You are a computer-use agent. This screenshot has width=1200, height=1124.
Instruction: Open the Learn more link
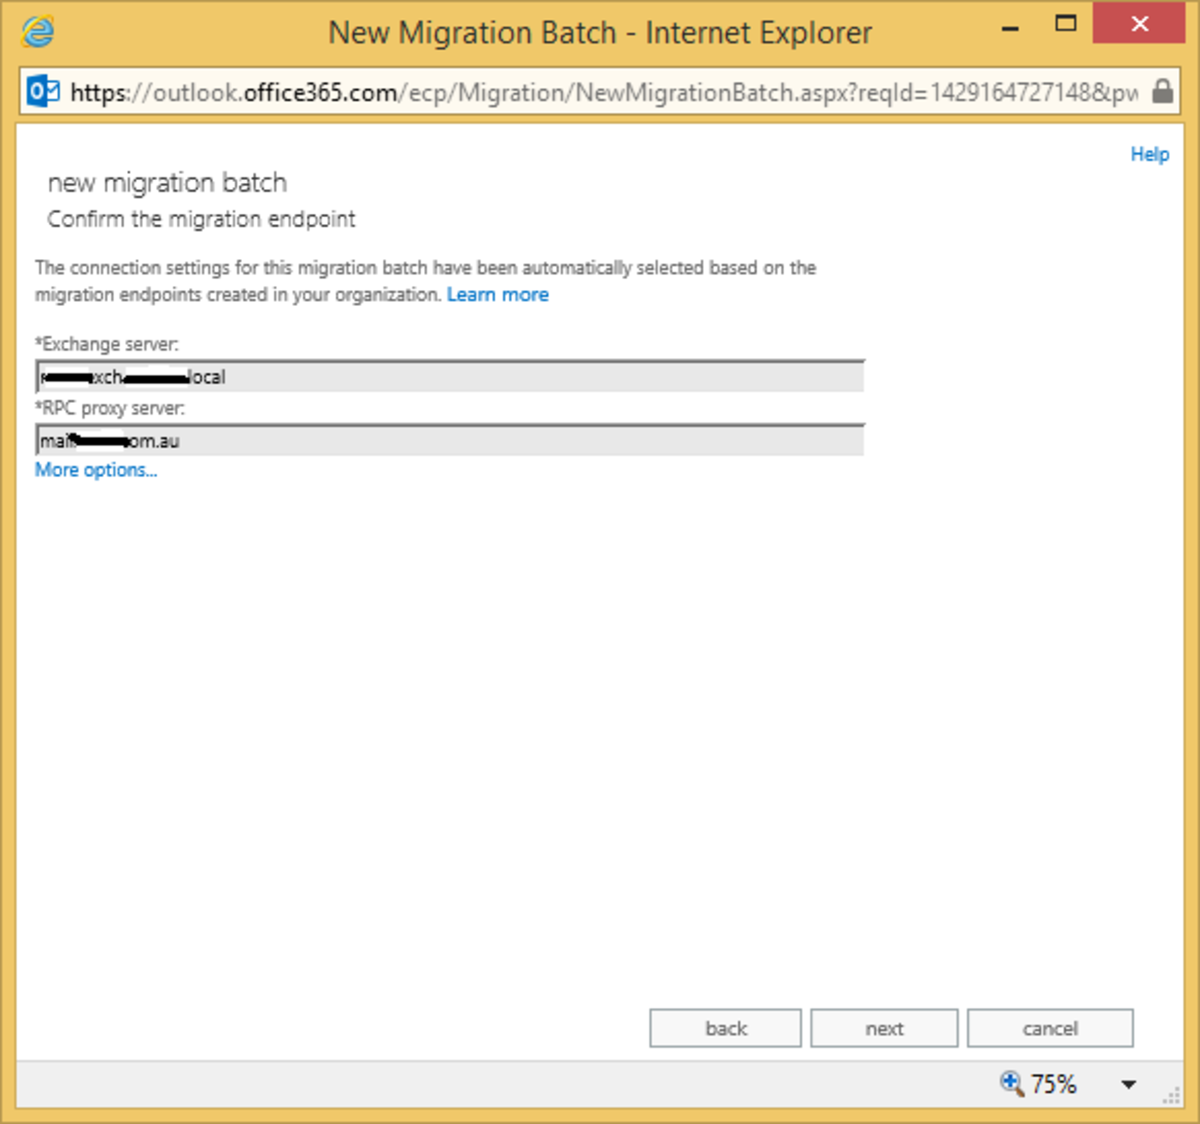497,294
